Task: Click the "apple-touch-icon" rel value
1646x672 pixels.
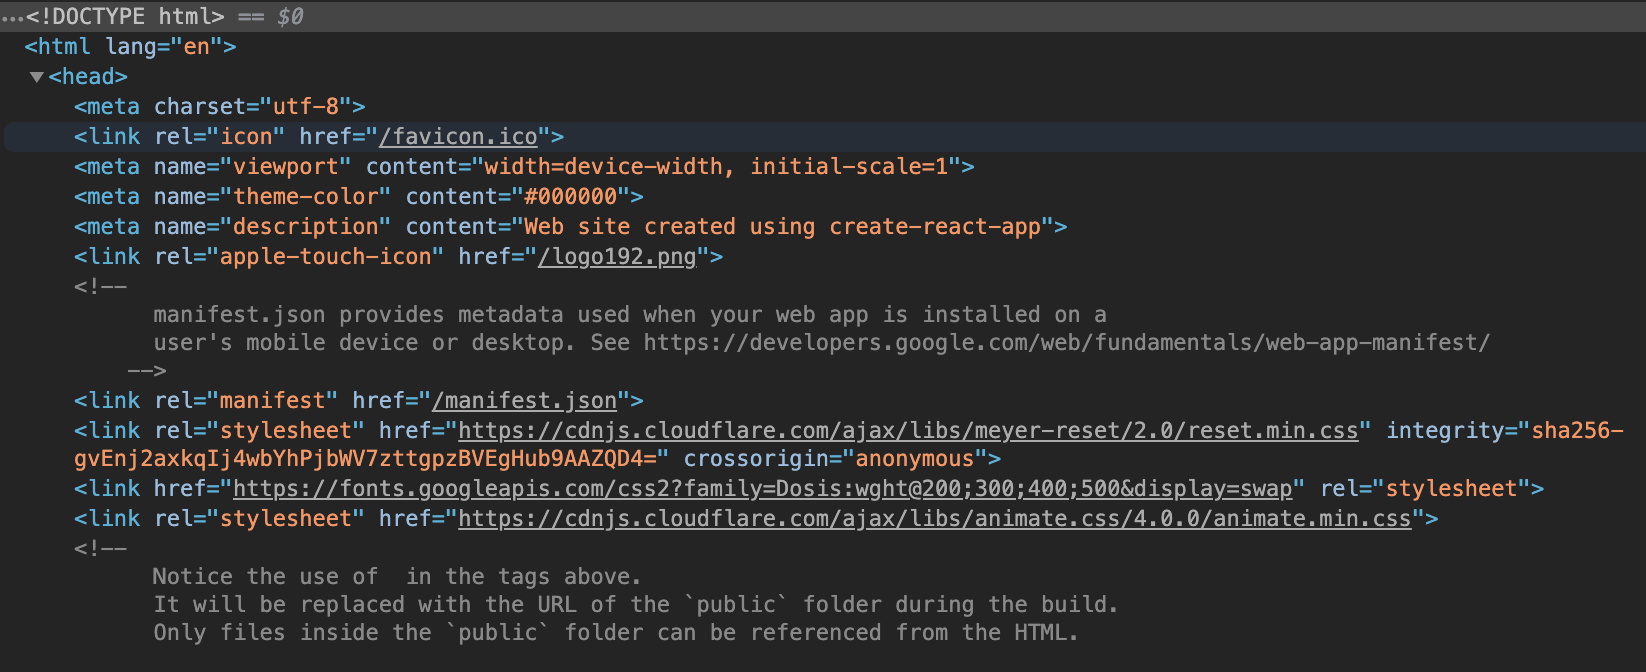Action: (325, 257)
